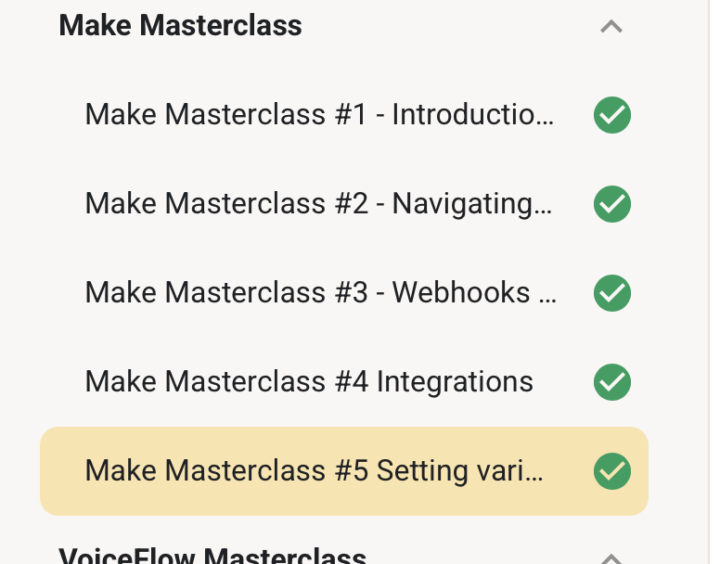Collapse the Make Masterclass section with its chevron
The height and width of the screenshot is (564, 720).
pos(611,27)
